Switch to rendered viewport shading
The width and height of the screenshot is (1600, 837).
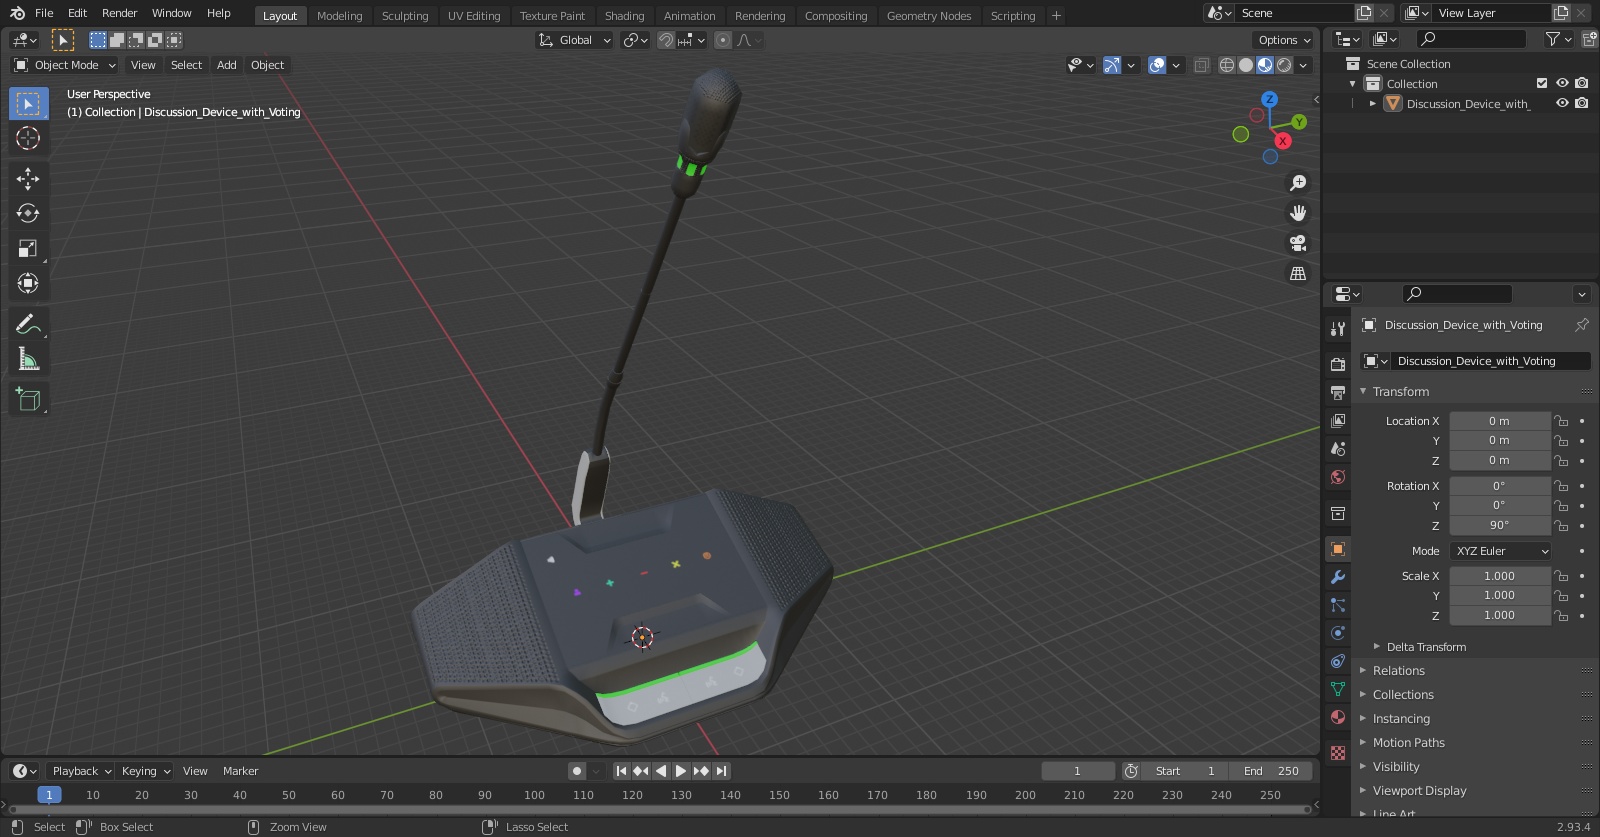pyautogui.click(x=1284, y=65)
